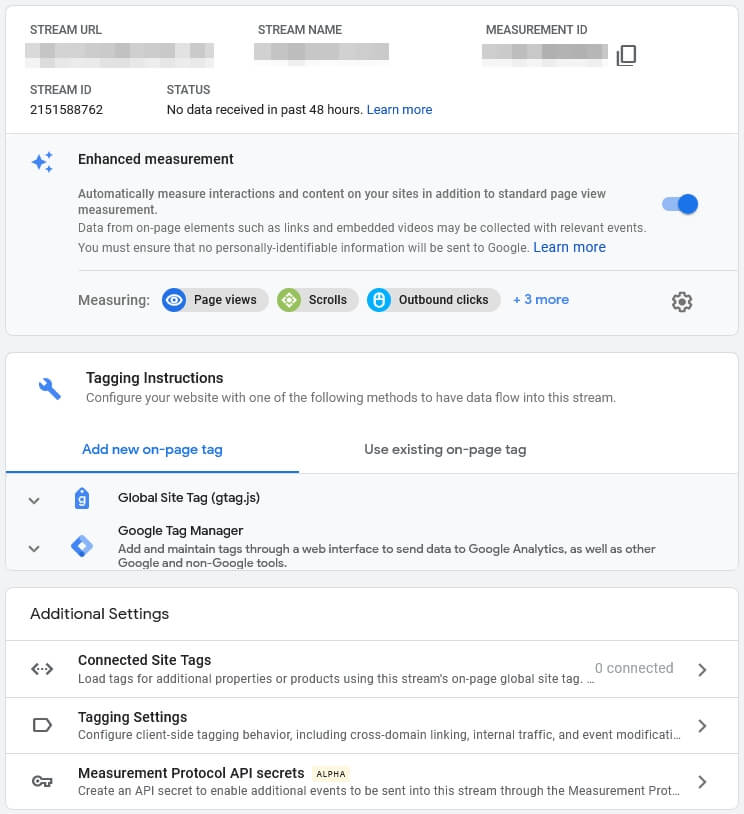This screenshot has width=744, height=814.
Task: Copy the Measurement ID with the copy icon
Action: [x=626, y=55]
